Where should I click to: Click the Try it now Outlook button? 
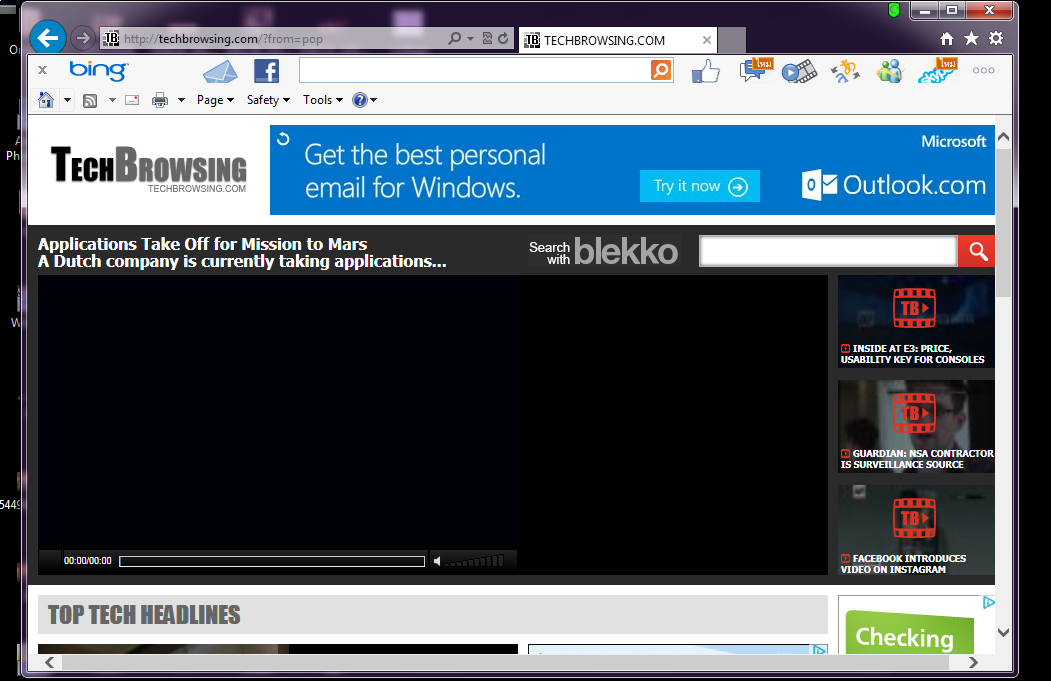click(x=700, y=186)
